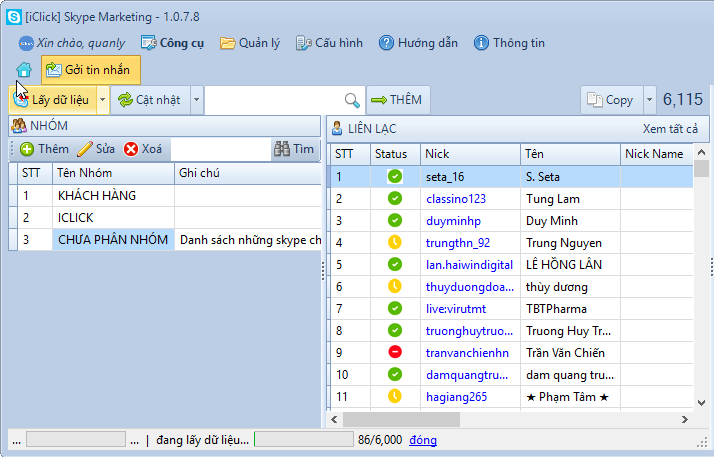Image resolution: width=714 pixels, height=457 pixels.
Task: Click the green status icon for seta_16
Action: (395, 176)
